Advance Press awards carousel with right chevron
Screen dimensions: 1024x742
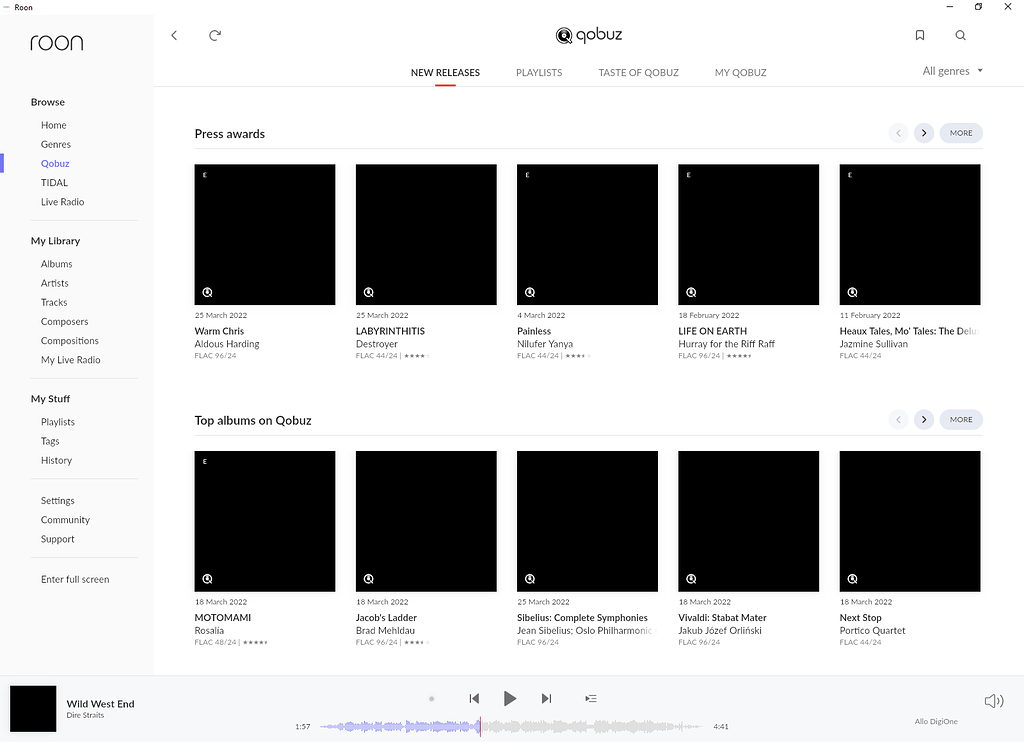click(923, 132)
